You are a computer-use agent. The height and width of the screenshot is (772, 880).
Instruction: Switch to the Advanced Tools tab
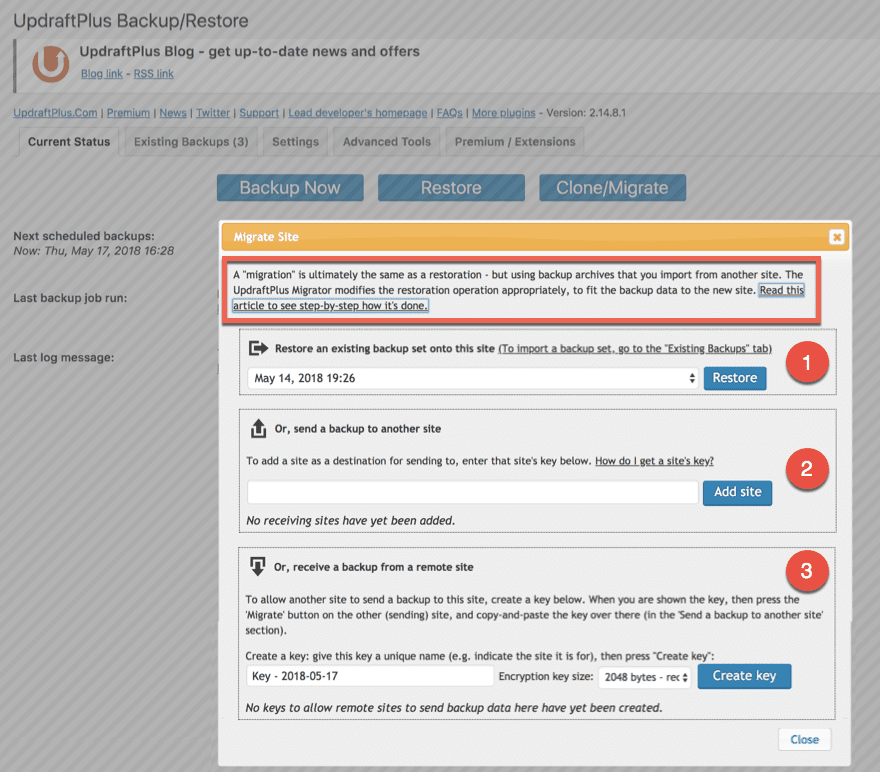point(385,141)
